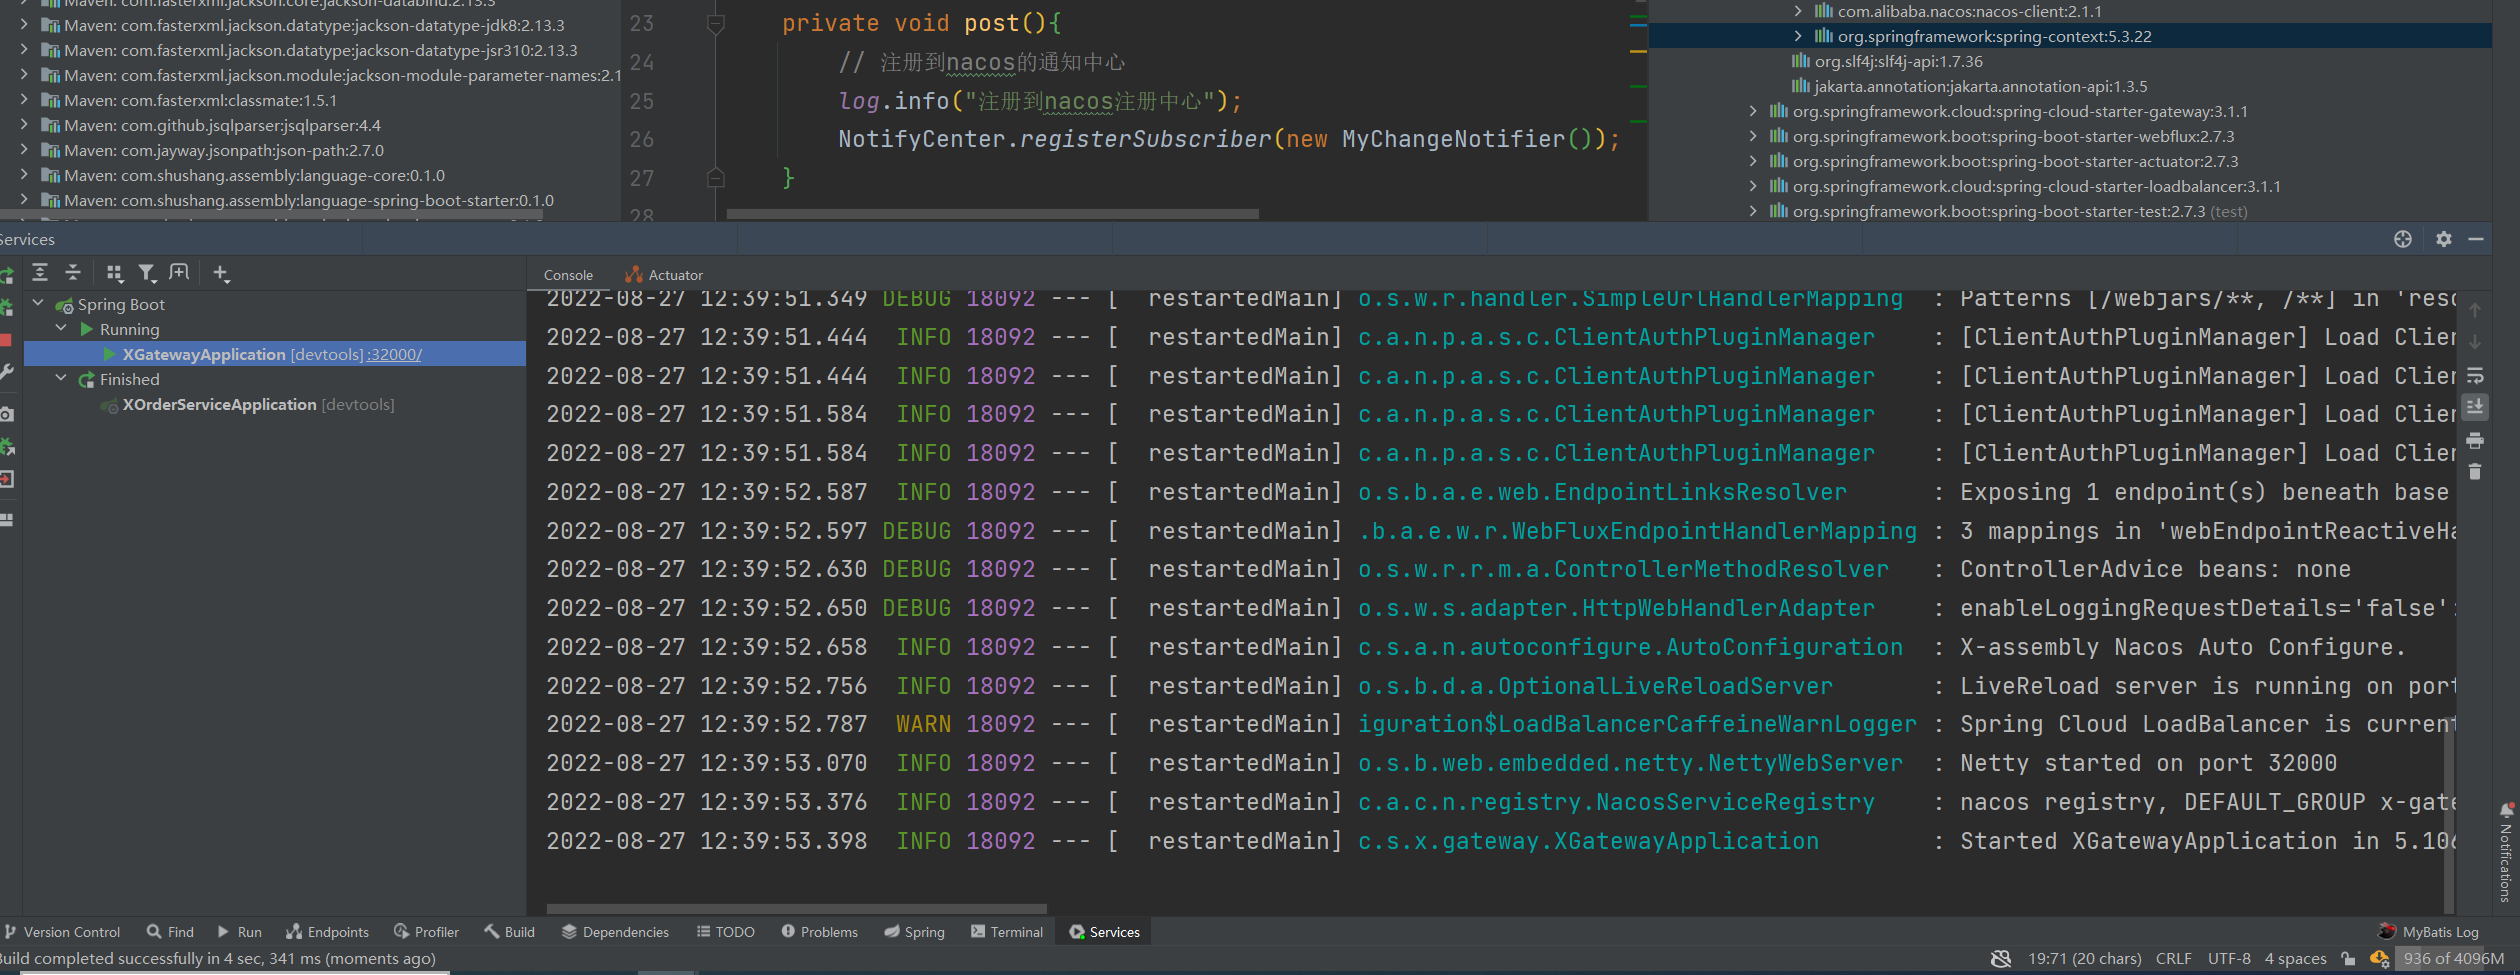Open Services panel settings gear icon
The width and height of the screenshot is (2520, 975).
pyautogui.click(x=2443, y=239)
